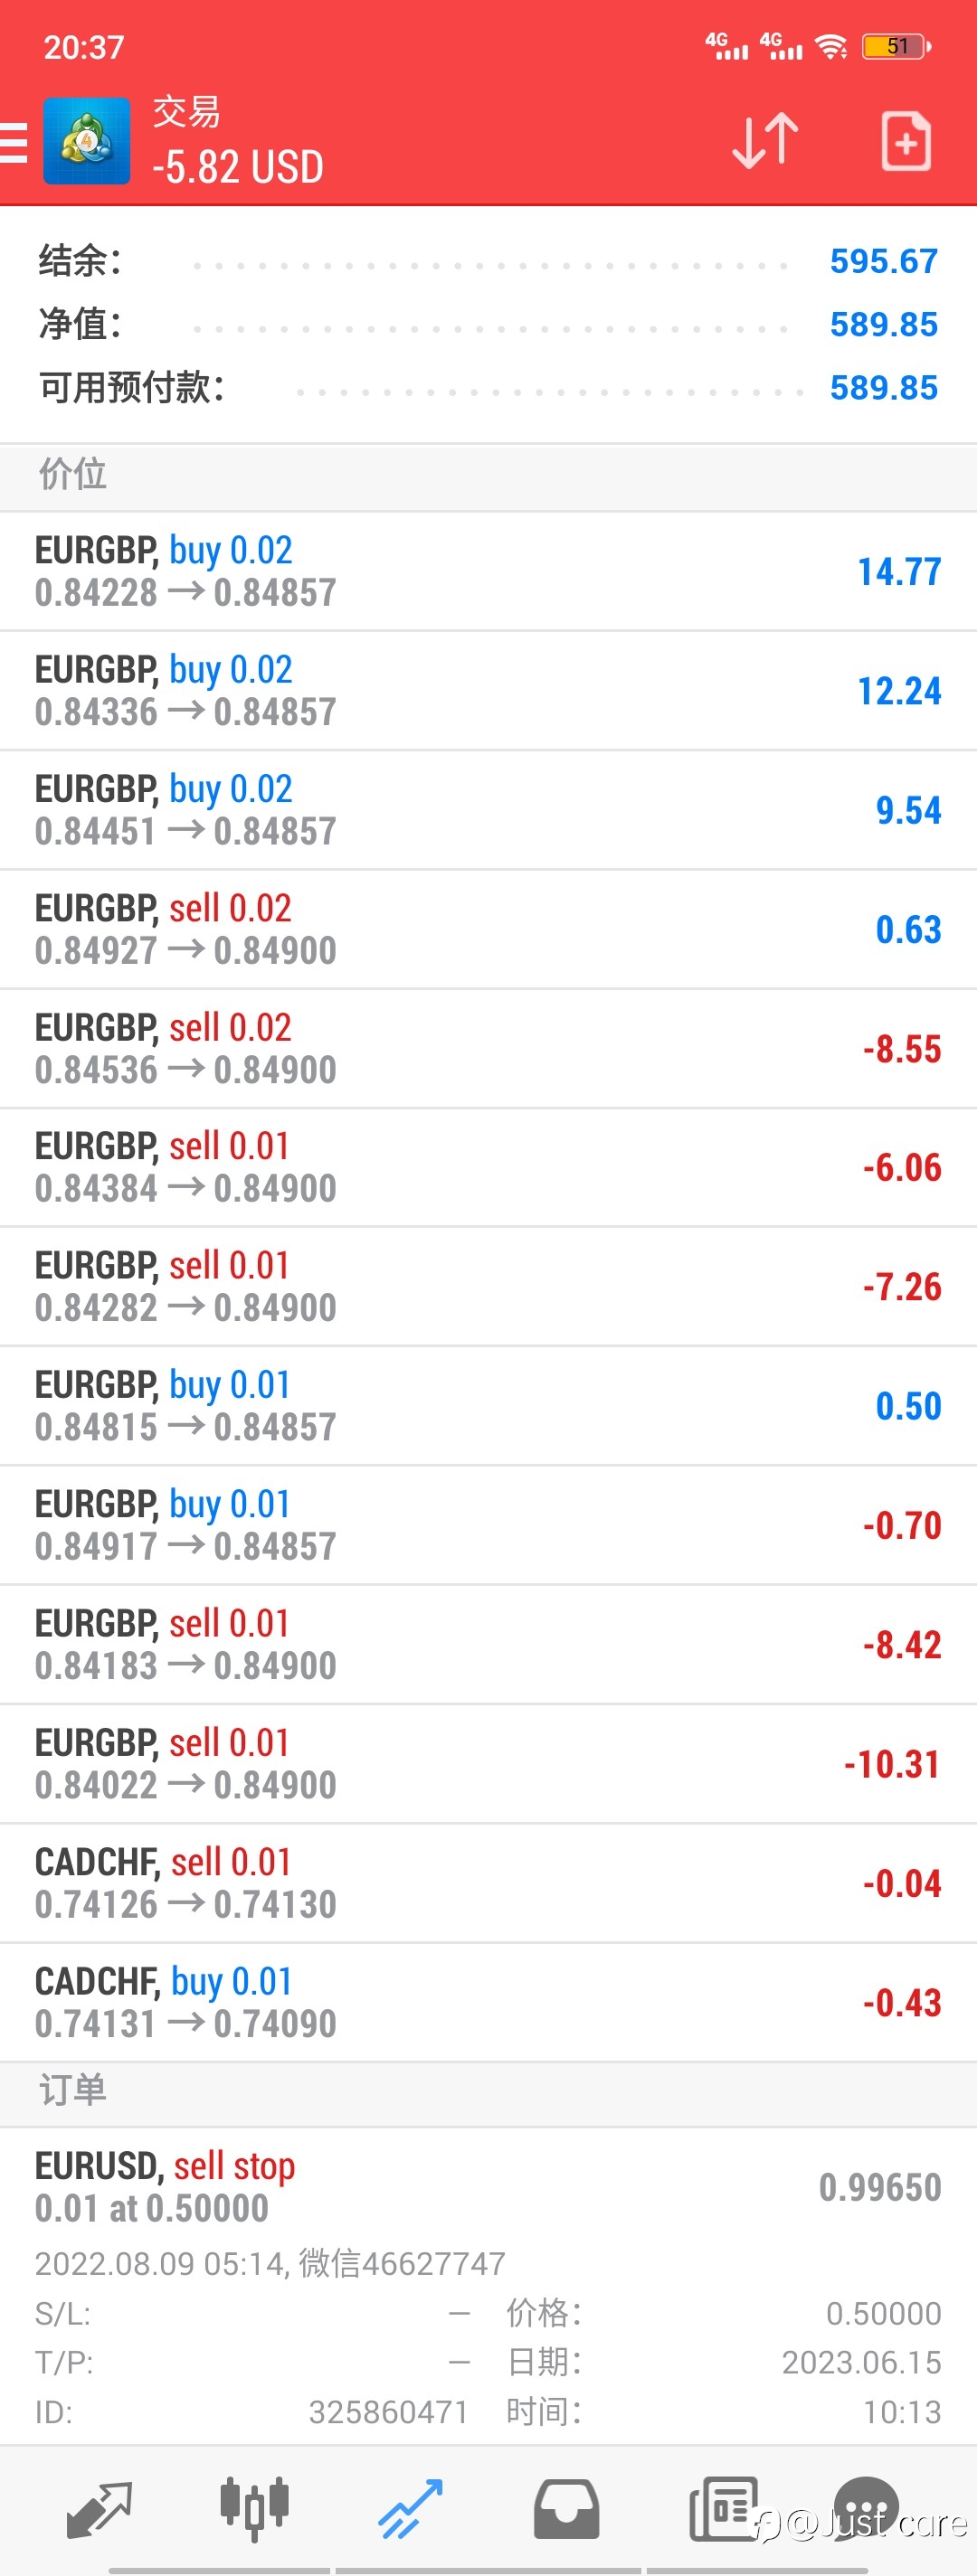The width and height of the screenshot is (977, 2576).
Task: Tap the MetaTrader 4 app logo
Action: pyautogui.click(x=87, y=141)
